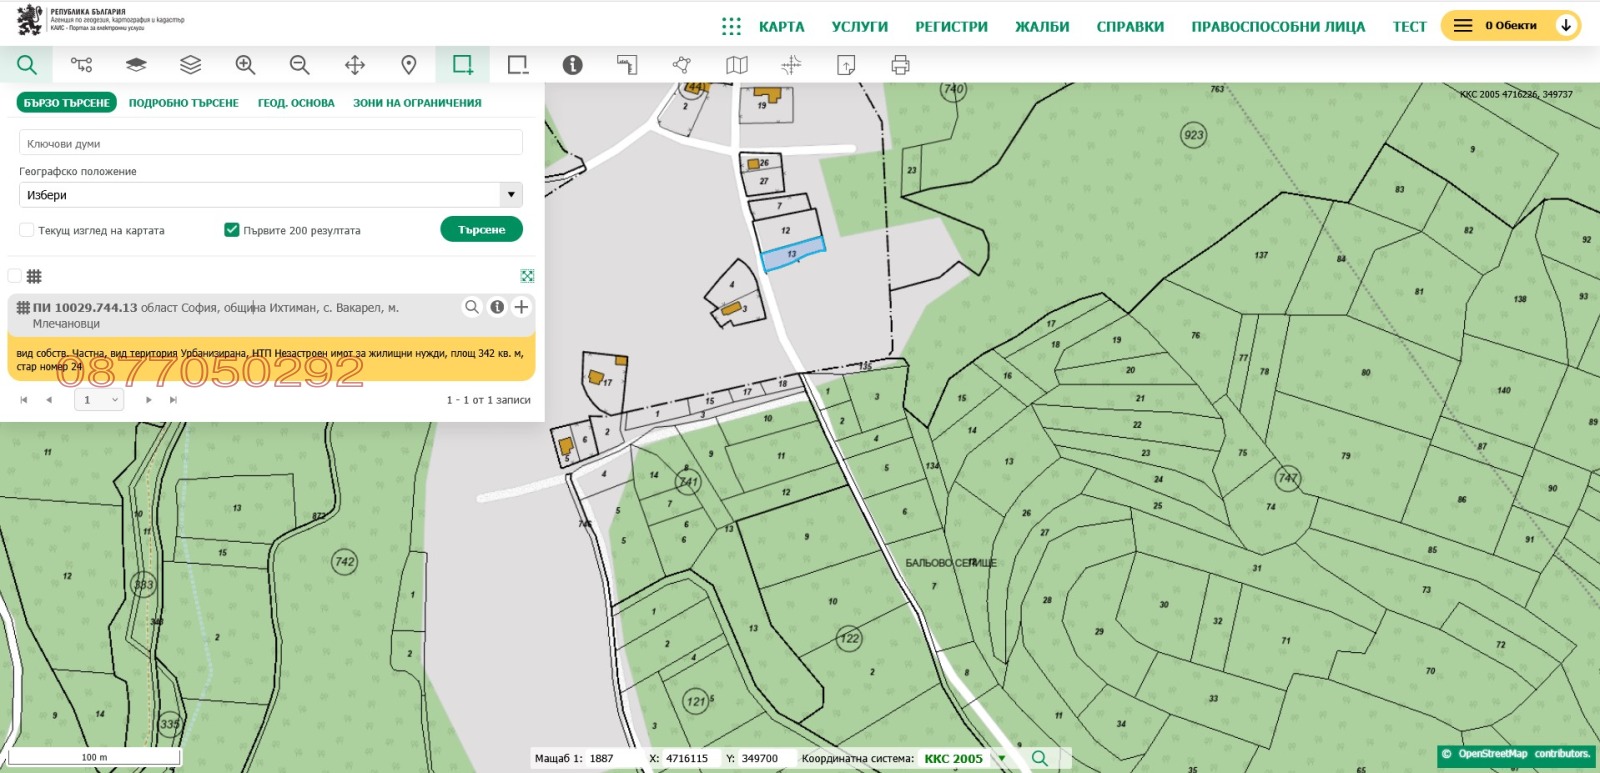Image resolution: width=1600 pixels, height=773 pixels.
Task: Add parcel 10029.744.13 with plus icon
Action: (x=521, y=307)
